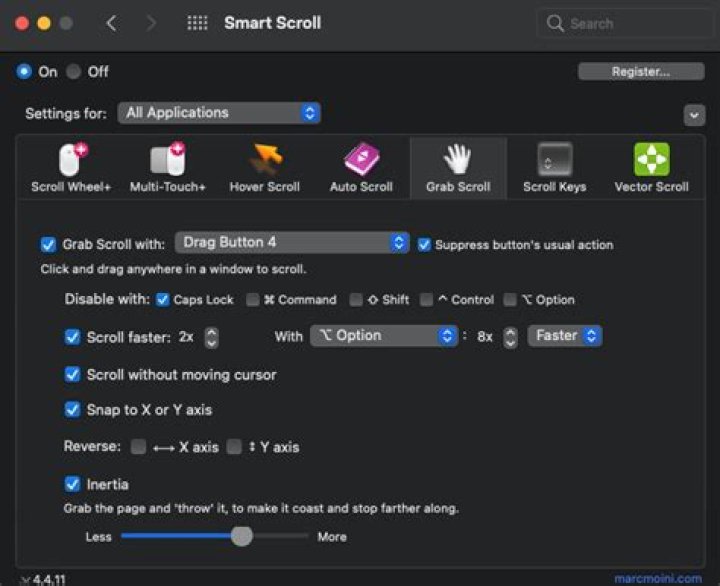Open the Option modifier key dropdown
This screenshot has height=586, width=720.
click(384, 336)
